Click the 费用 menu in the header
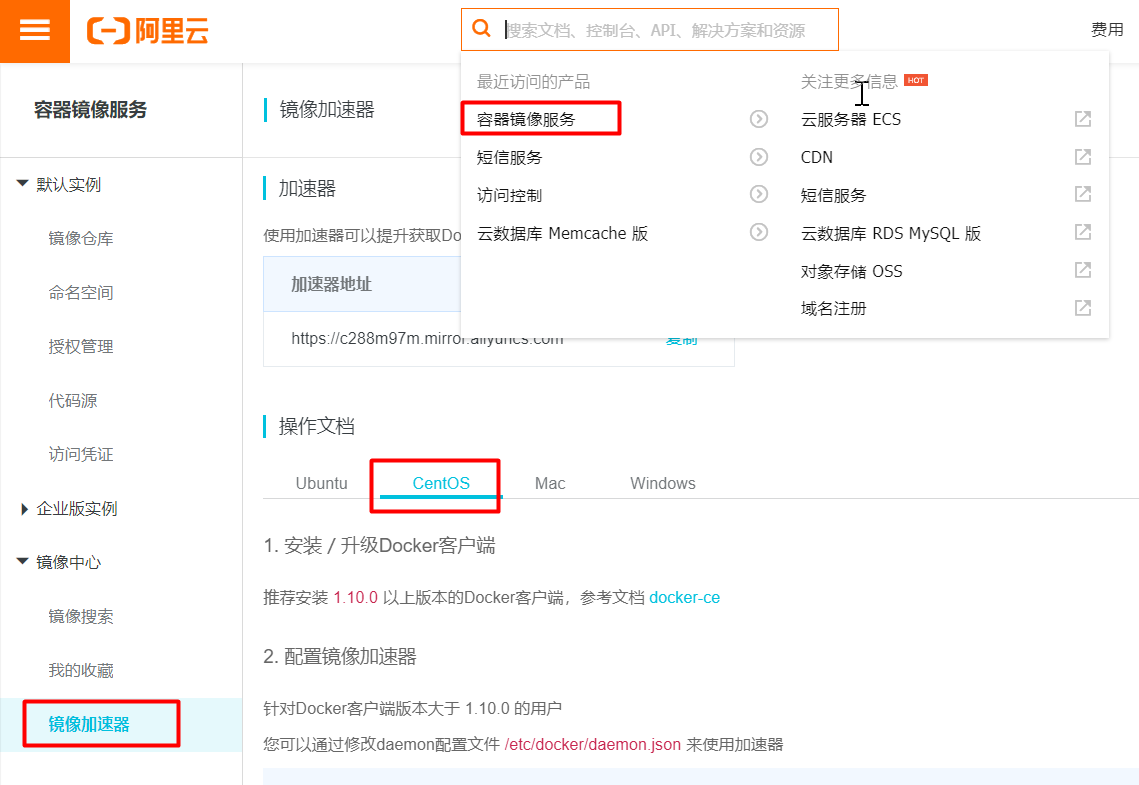 [1107, 30]
